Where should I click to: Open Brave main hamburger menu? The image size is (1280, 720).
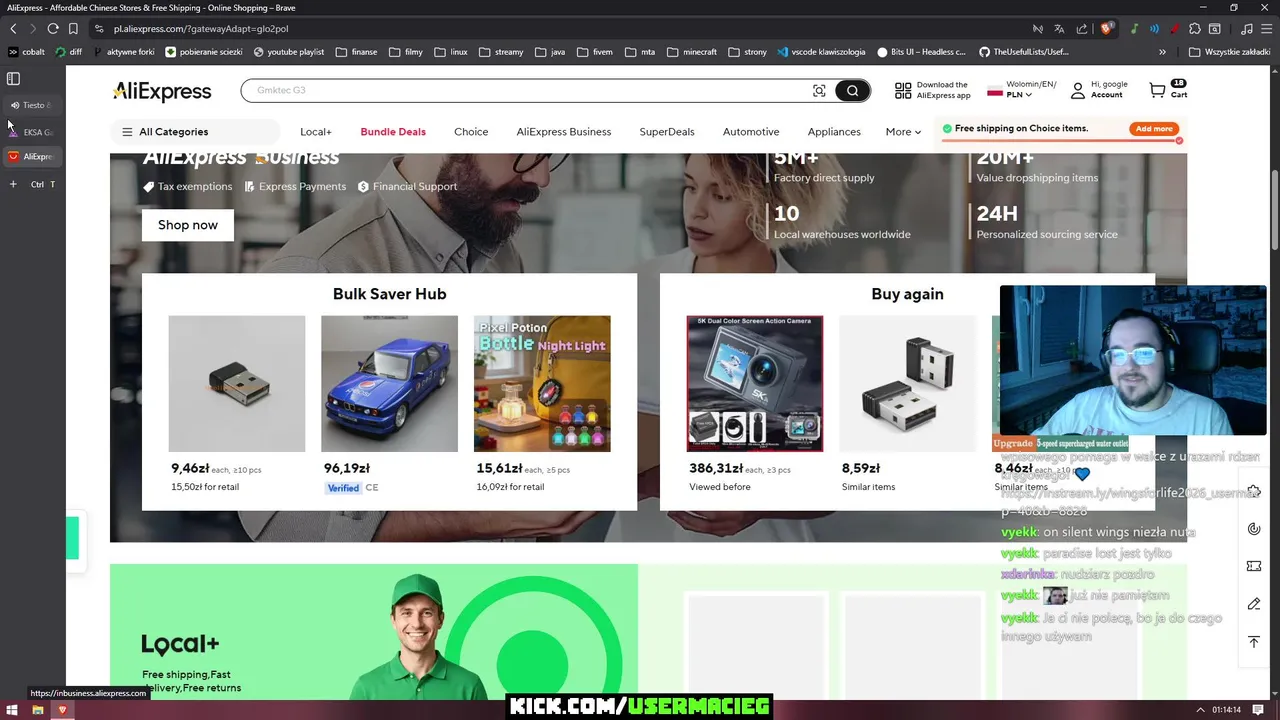[x=1265, y=29]
